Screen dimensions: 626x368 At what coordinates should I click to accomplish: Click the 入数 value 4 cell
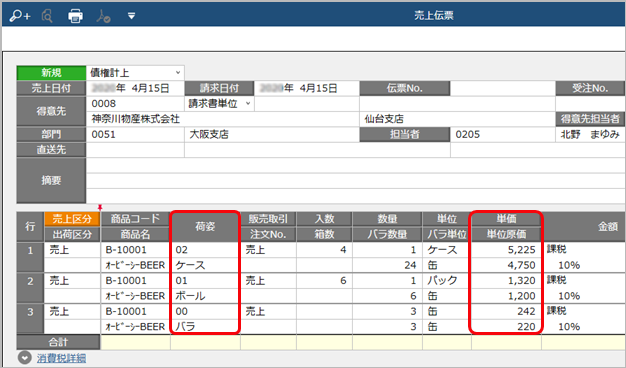(x=324, y=250)
